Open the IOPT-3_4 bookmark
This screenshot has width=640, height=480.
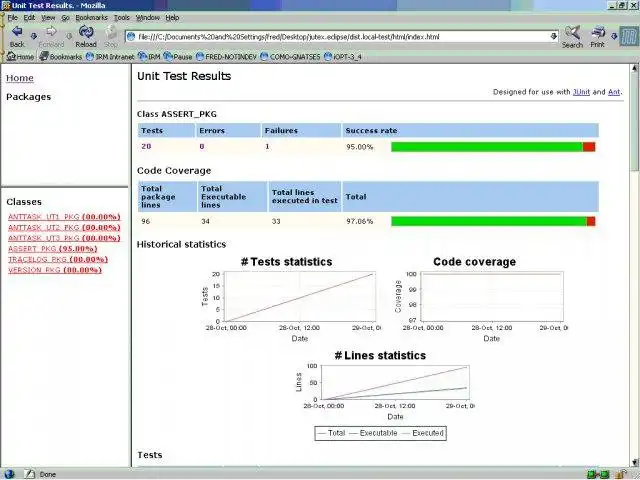coord(343,56)
